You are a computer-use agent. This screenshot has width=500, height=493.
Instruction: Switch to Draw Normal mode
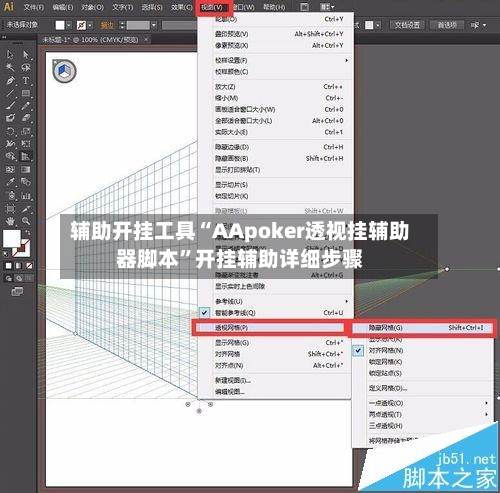click(9, 278)
